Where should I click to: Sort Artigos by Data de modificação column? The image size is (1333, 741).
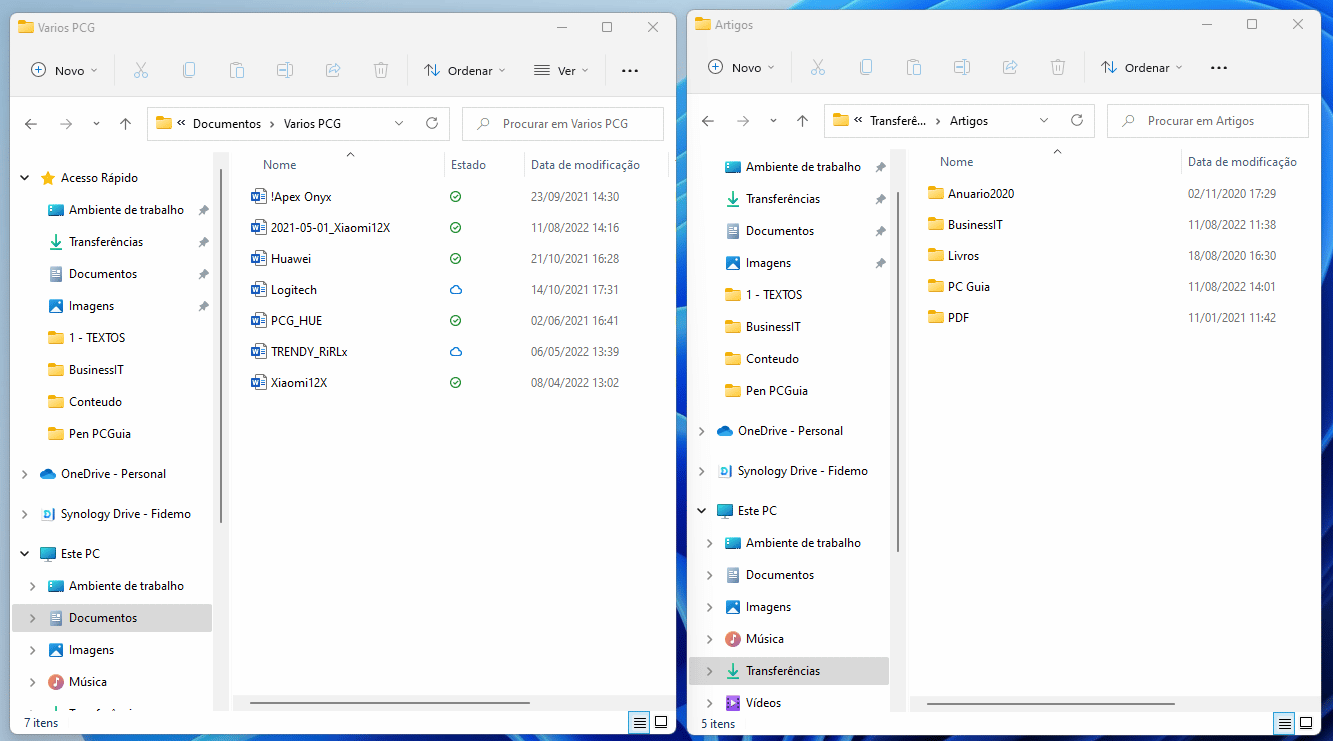(x=1242, y=162)
